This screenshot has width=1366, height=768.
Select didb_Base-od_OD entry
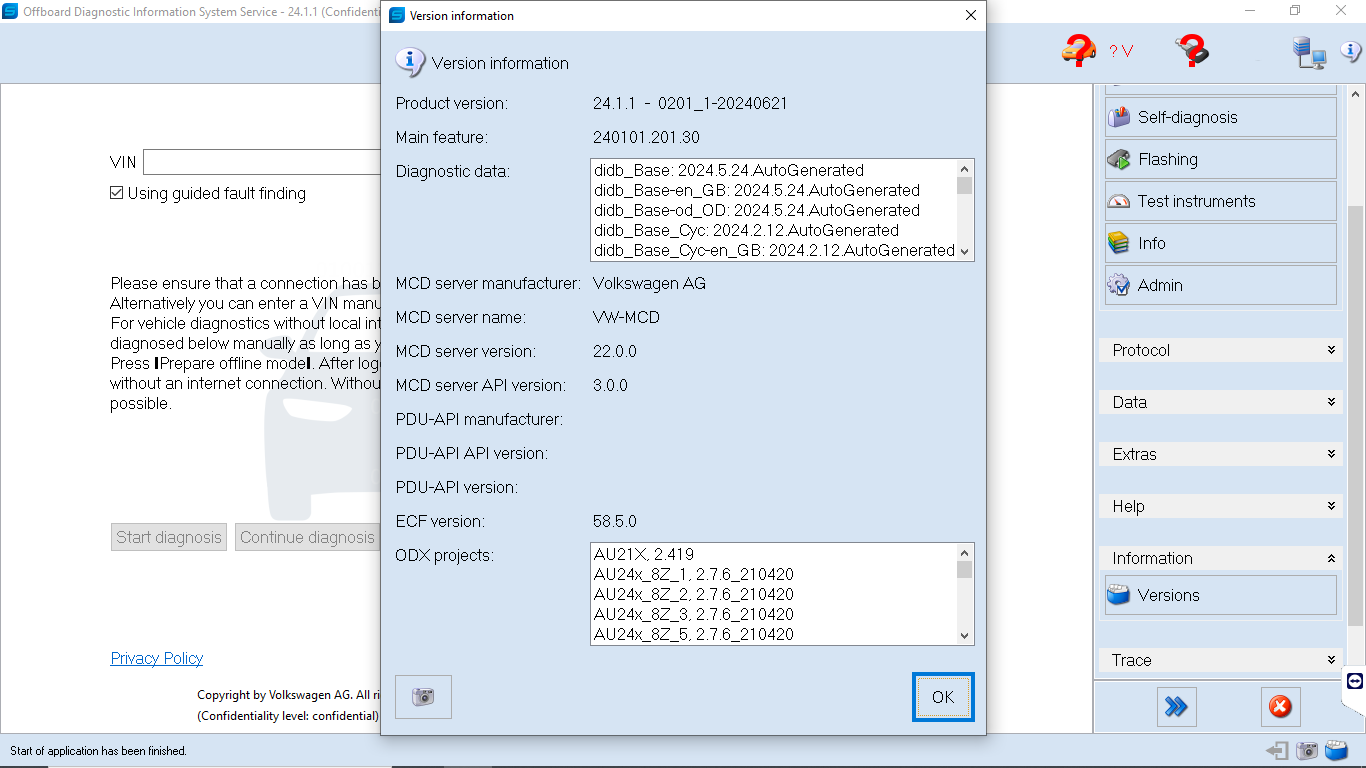[x=757, y=210]
